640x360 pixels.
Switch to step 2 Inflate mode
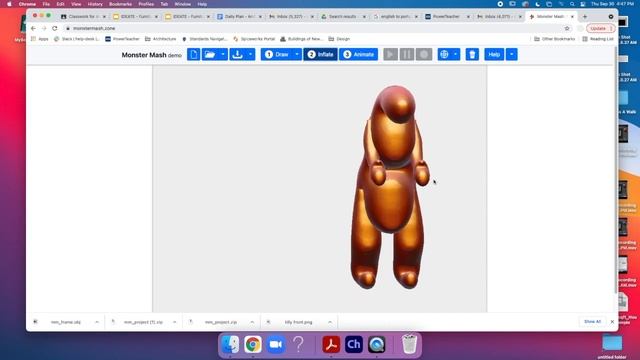(x=320, y=54)
